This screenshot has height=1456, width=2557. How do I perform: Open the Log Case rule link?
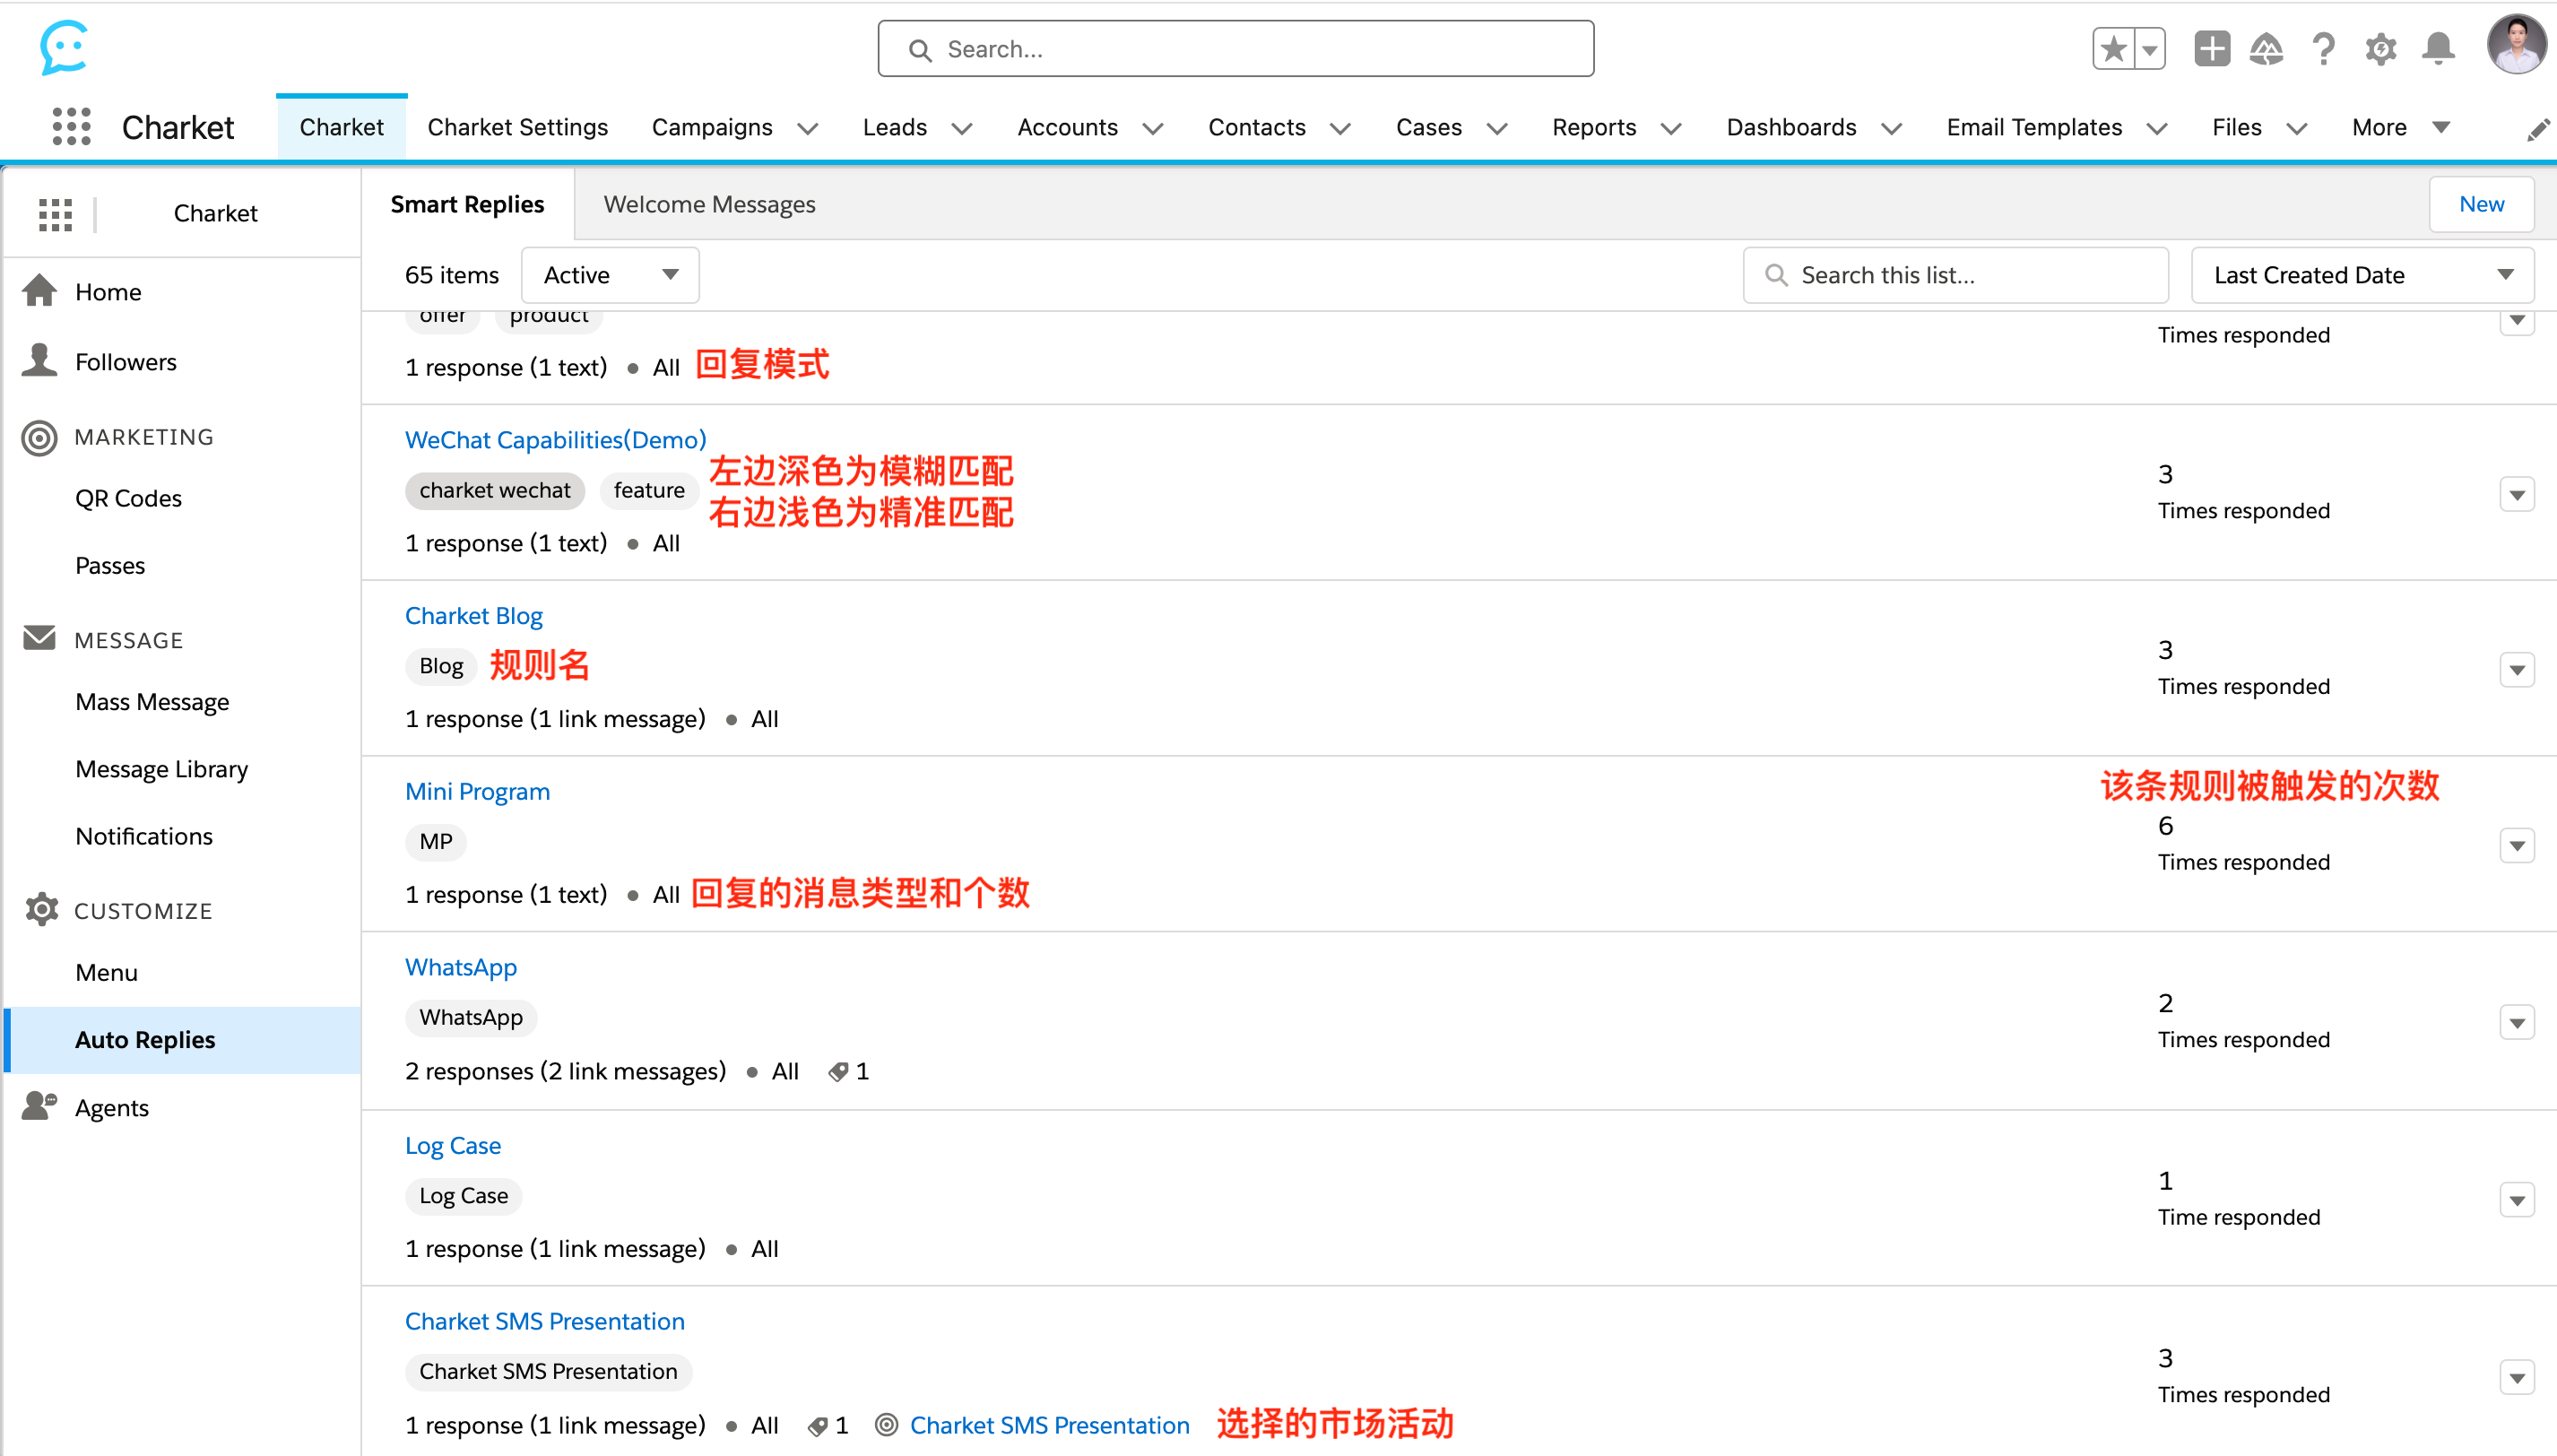452,1146
